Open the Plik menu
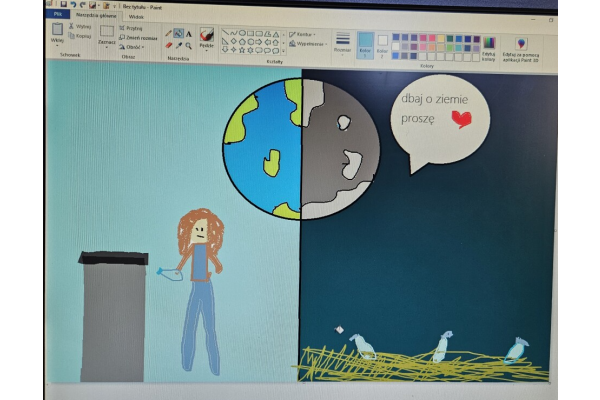The width and height of the screenshot is (600, 400). click(57, 16)
